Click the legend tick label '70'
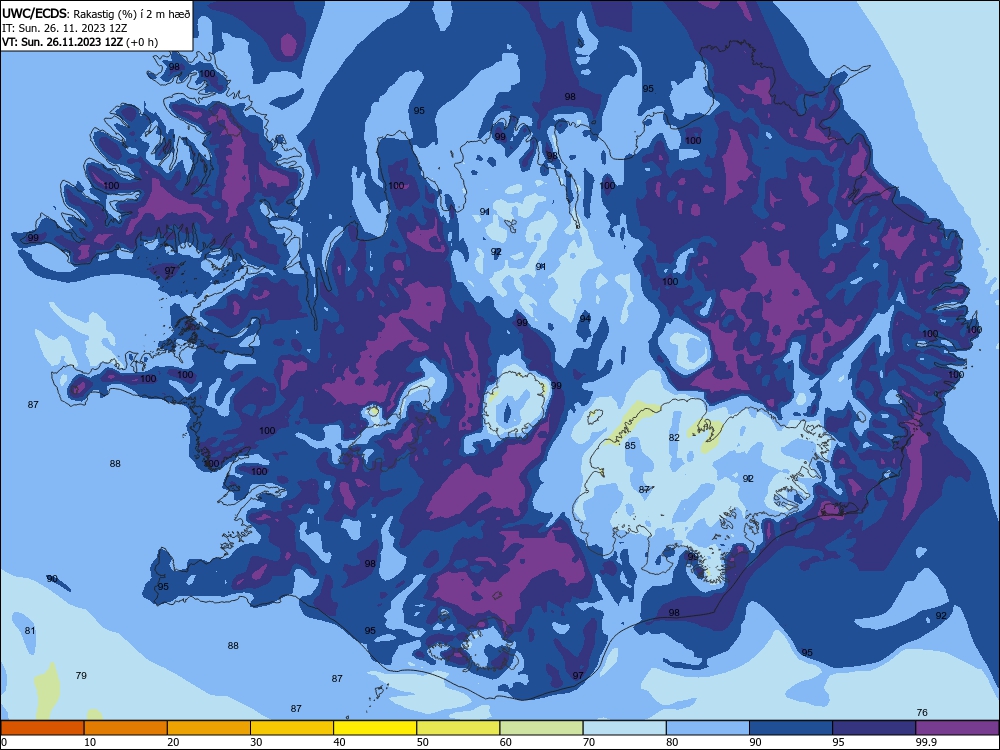This screenshot has height=750, width=1000. 589,742
